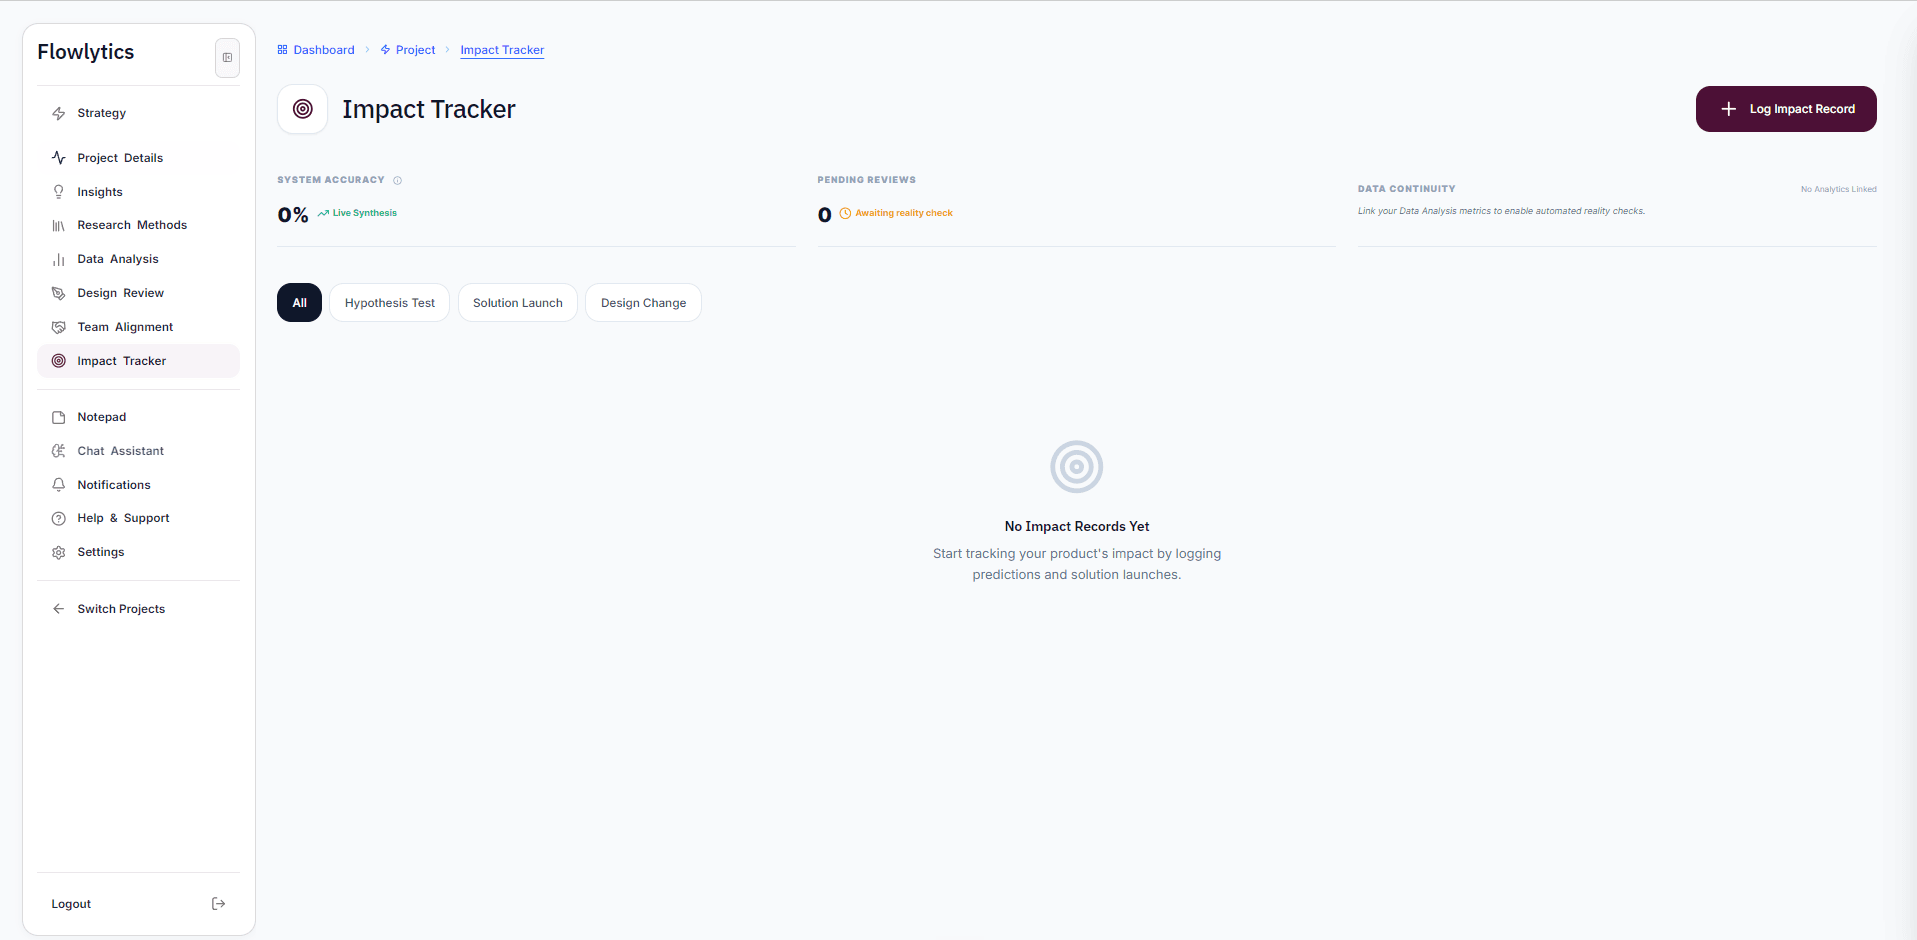1917x940 pixels.
Task: Click the target icon beside the Impact Tracker heading
Action: [x=303, y=109]
